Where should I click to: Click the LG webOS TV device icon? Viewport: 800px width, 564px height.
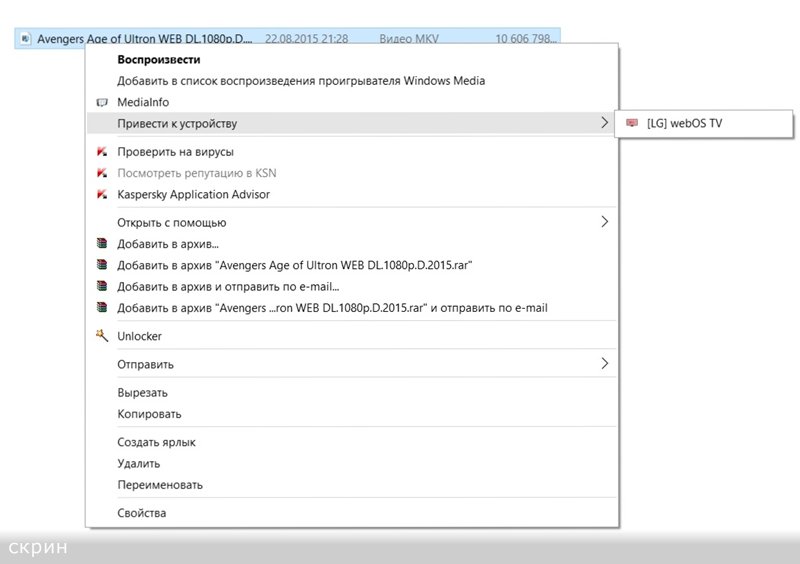pyautogui.click(x=631, y=123)
